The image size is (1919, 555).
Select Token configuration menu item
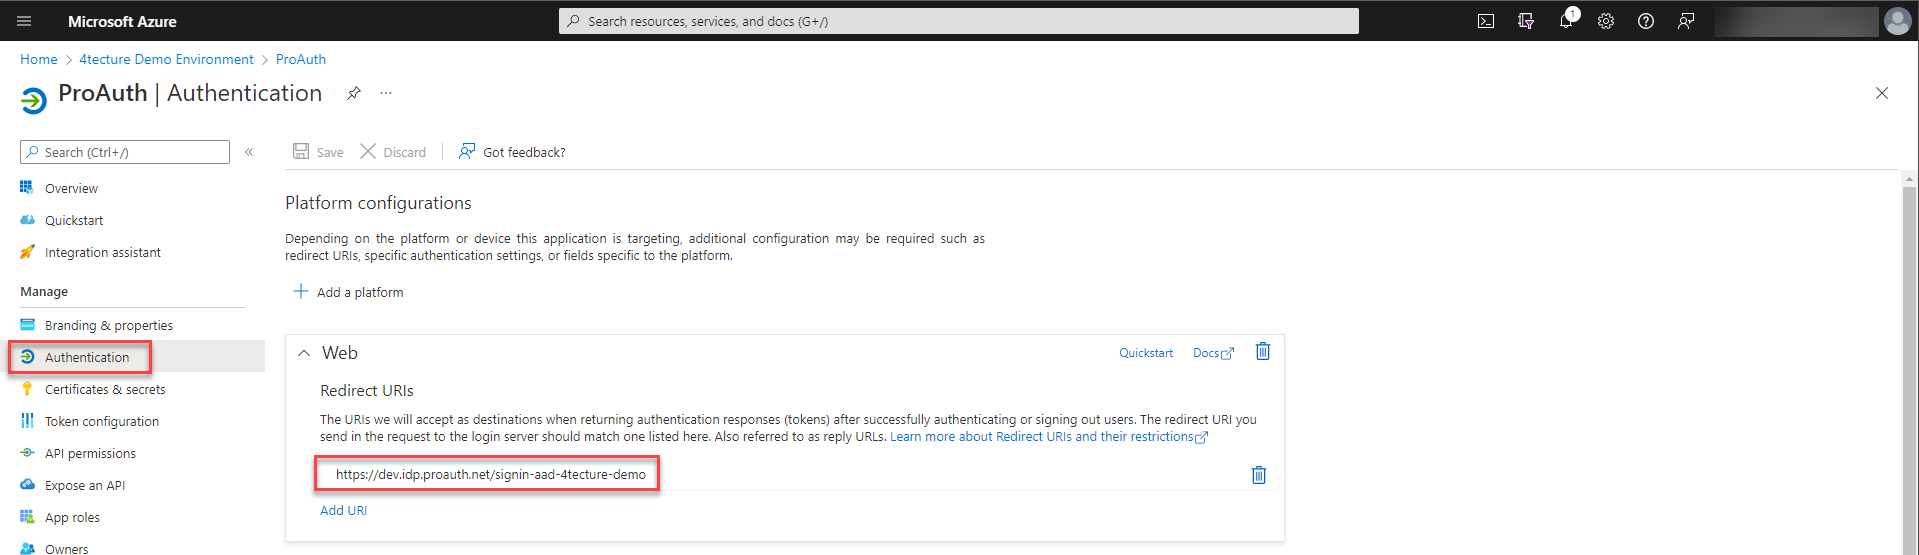(102, 422)
